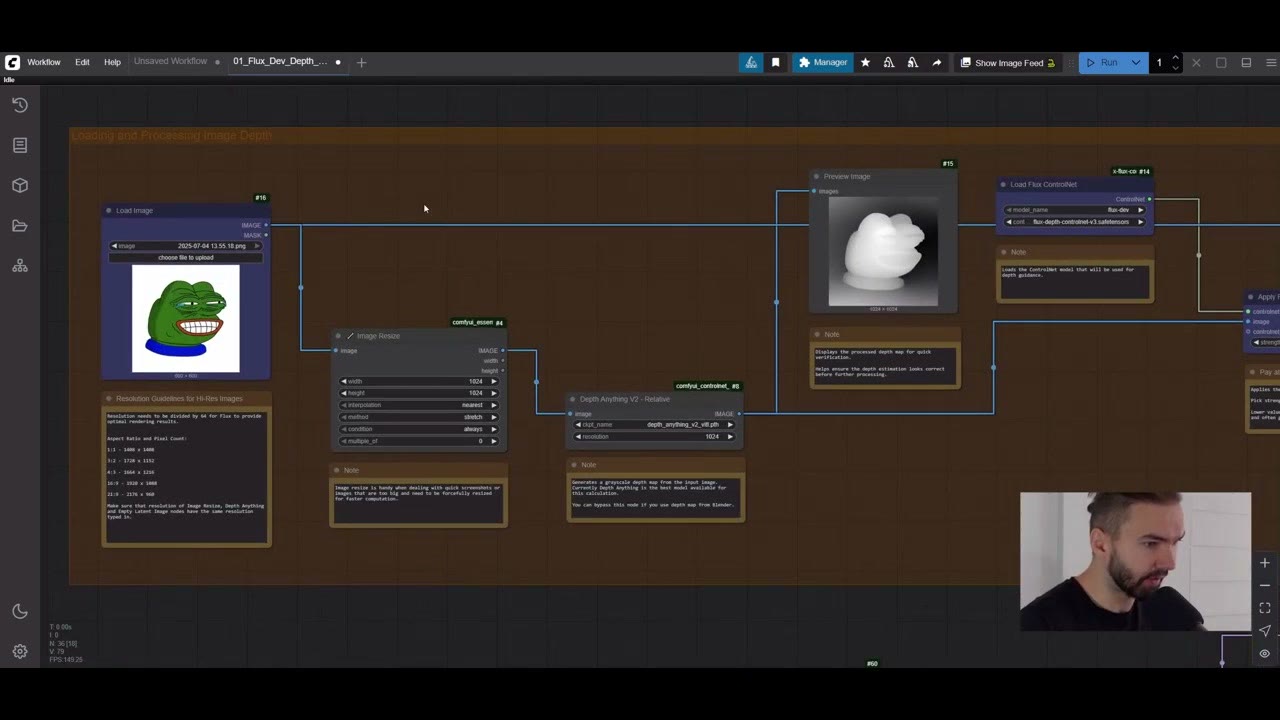The width and height of the screenshot is (1280, 720).
Task: Open the model_name flux-dev dropdown
Action: 1075,210
